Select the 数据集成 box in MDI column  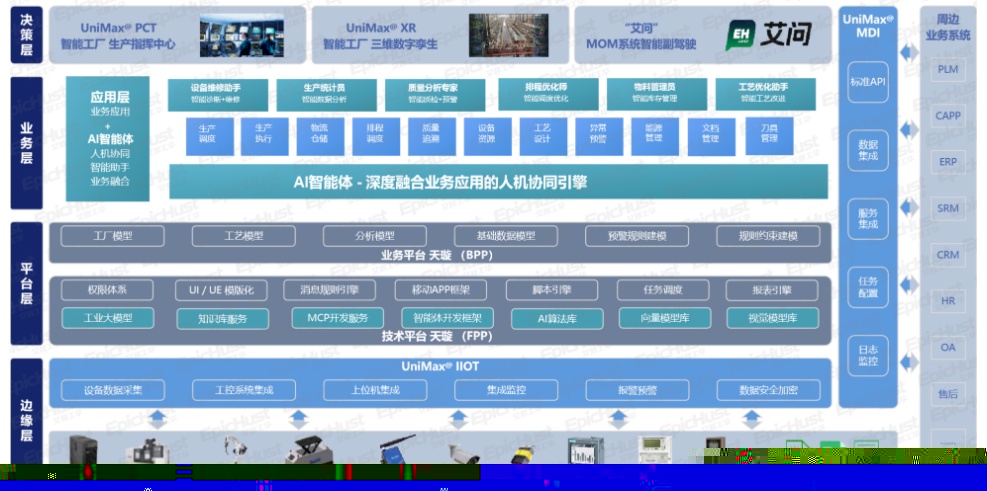867,152
